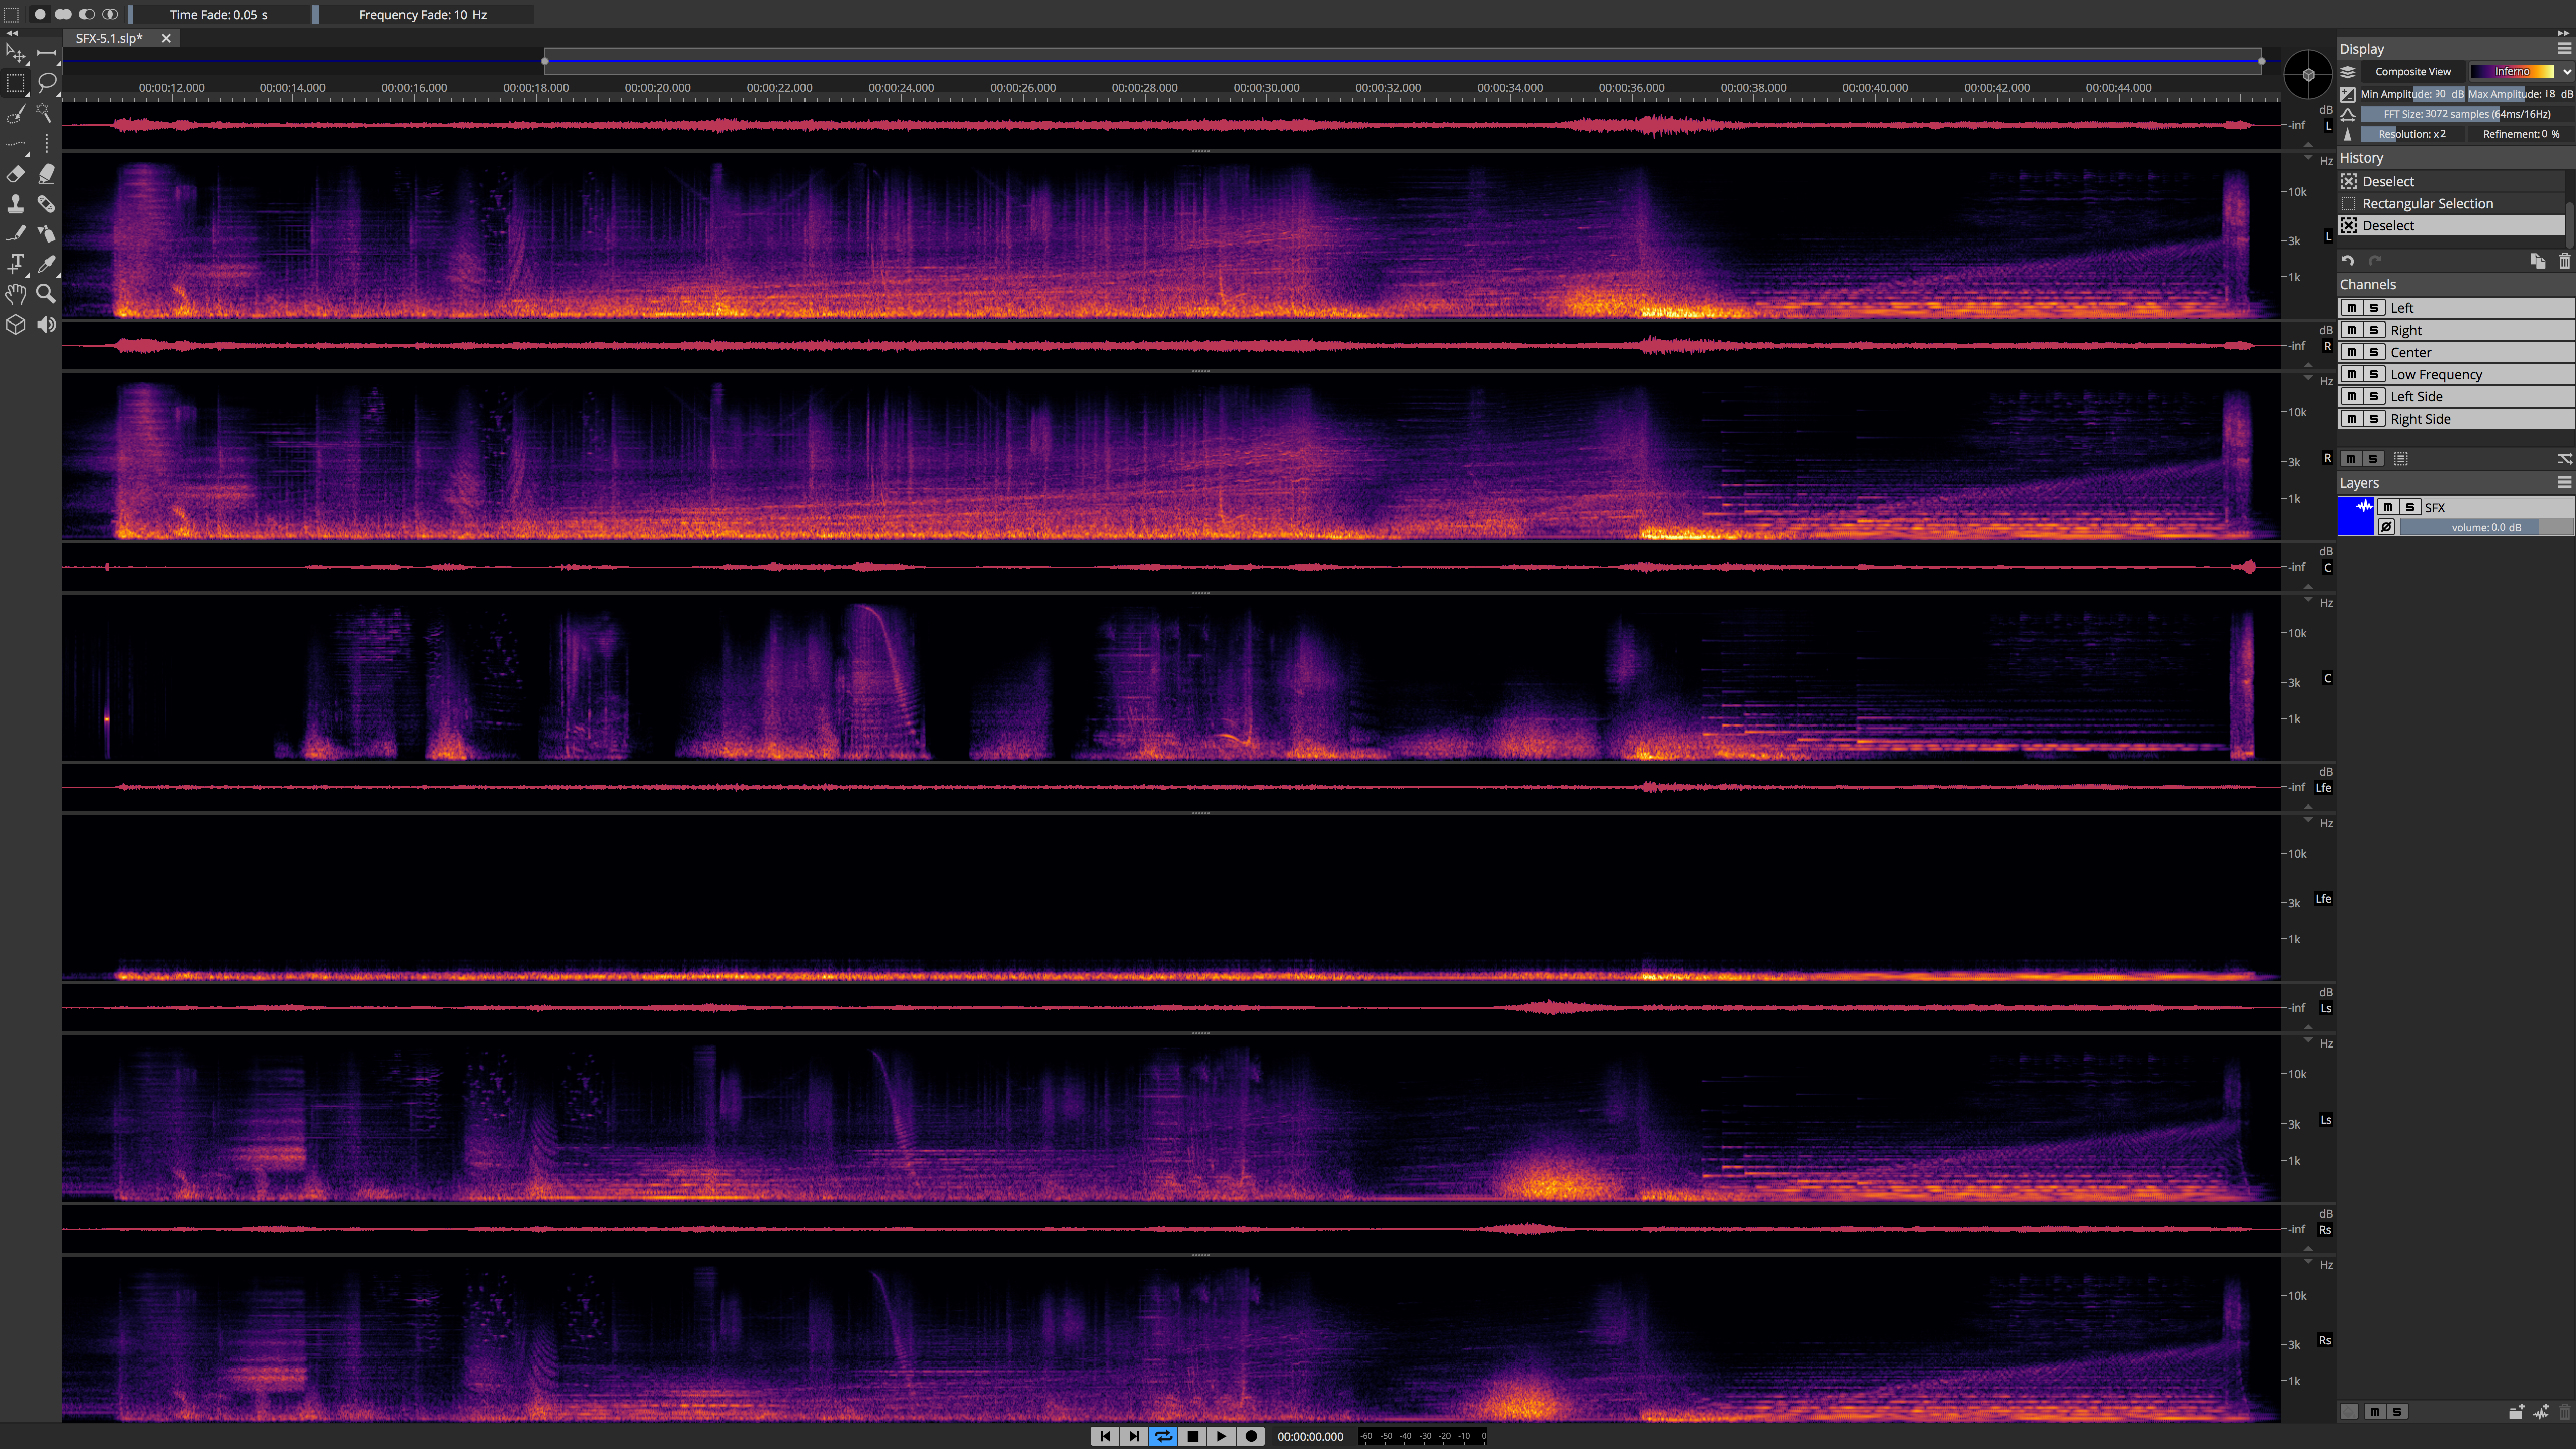Click the Composite View button
This screenshot has width=2576, height=1449.
click(x=2414, y=71)
